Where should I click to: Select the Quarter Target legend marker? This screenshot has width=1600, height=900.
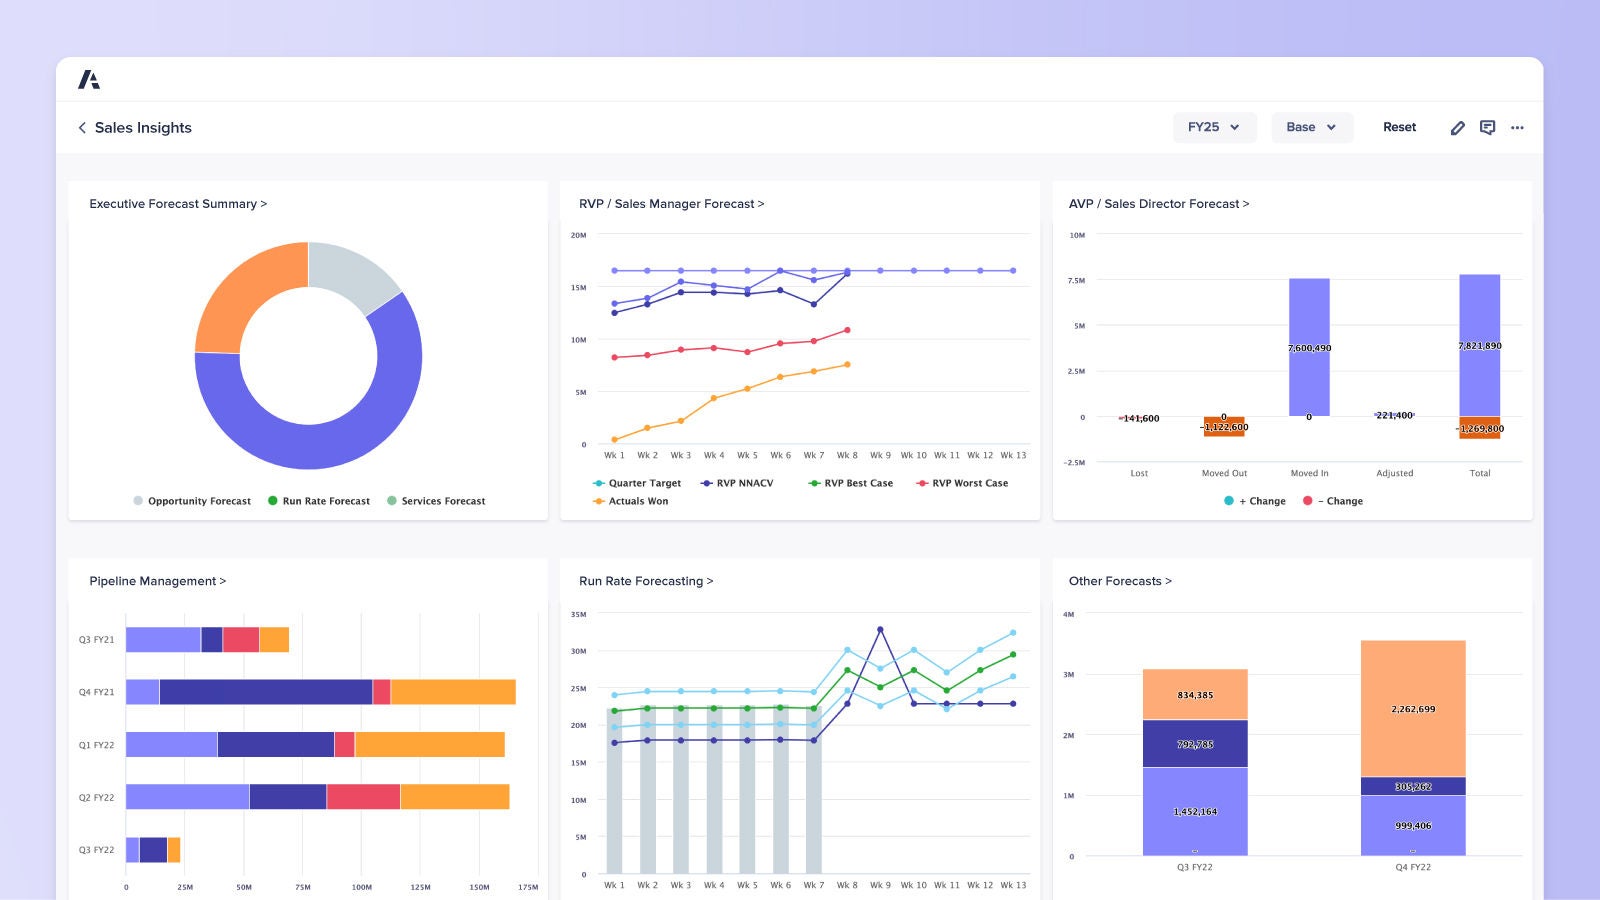click(x=597, y=483)
